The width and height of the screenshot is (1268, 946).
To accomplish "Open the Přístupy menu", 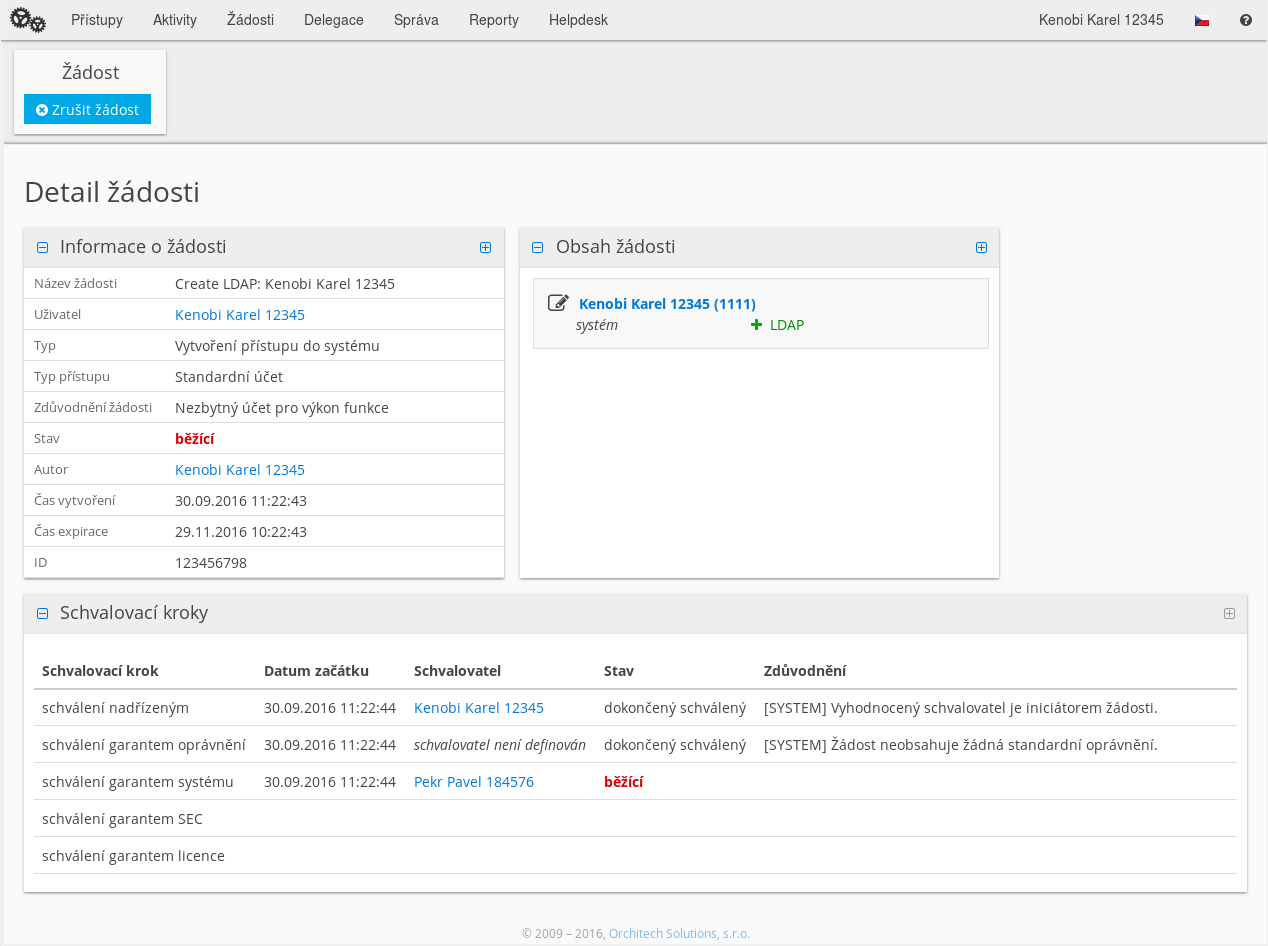I will point(97,20).
